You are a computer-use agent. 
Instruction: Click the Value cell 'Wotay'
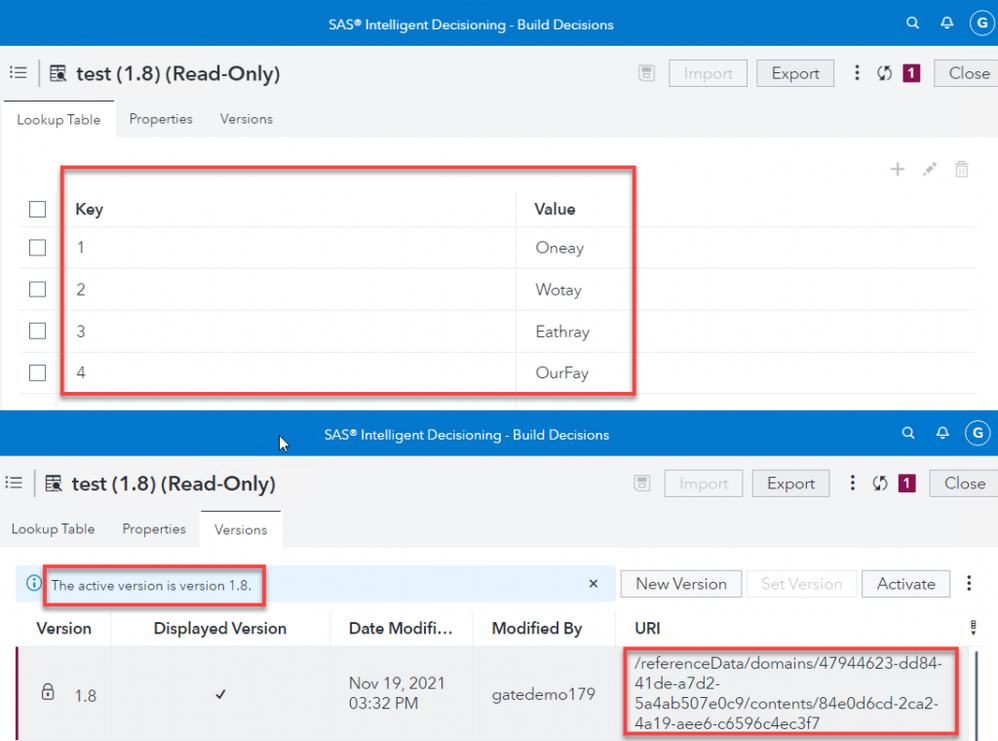558,290
